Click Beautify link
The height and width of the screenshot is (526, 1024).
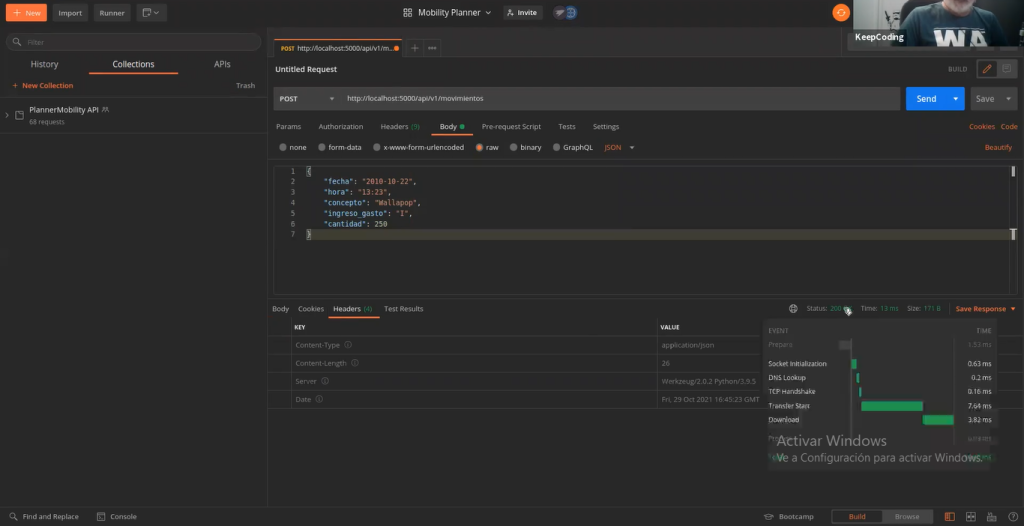point(998,147)
